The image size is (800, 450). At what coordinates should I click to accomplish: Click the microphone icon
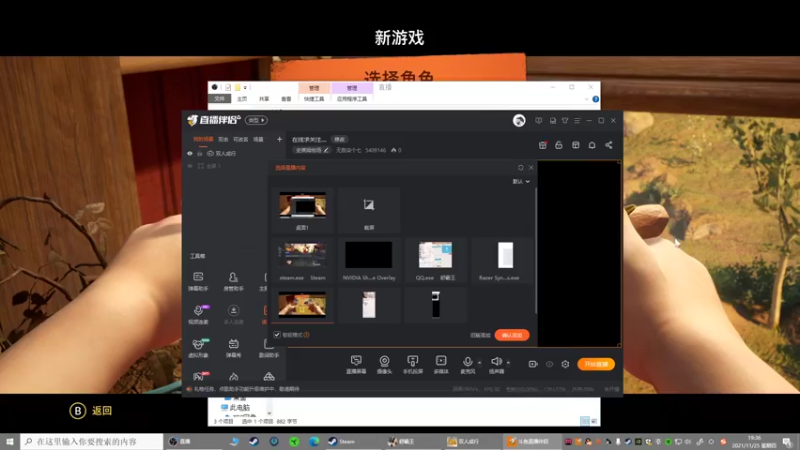467,362
